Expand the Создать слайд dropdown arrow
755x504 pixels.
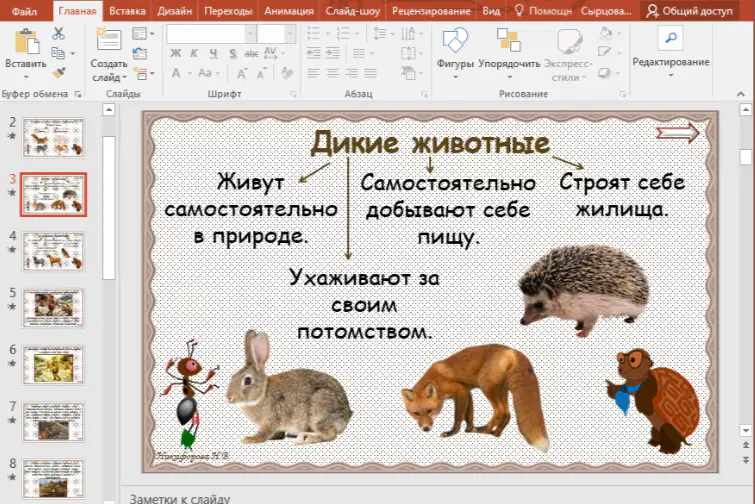pos(125,78)
